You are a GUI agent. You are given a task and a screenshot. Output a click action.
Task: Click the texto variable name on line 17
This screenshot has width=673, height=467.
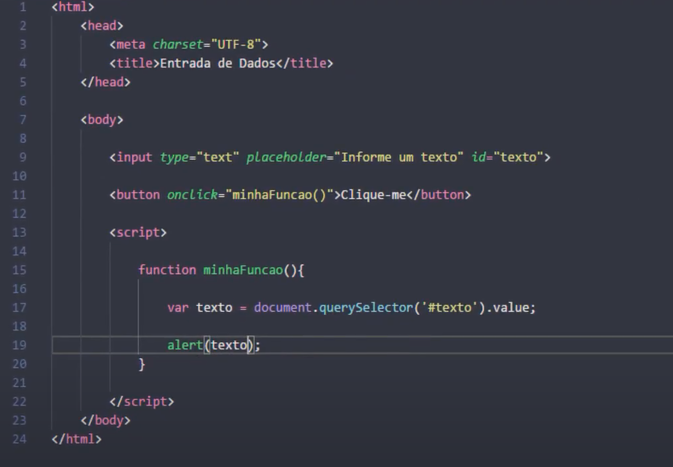pyautogui.click(x=214, y=308)
